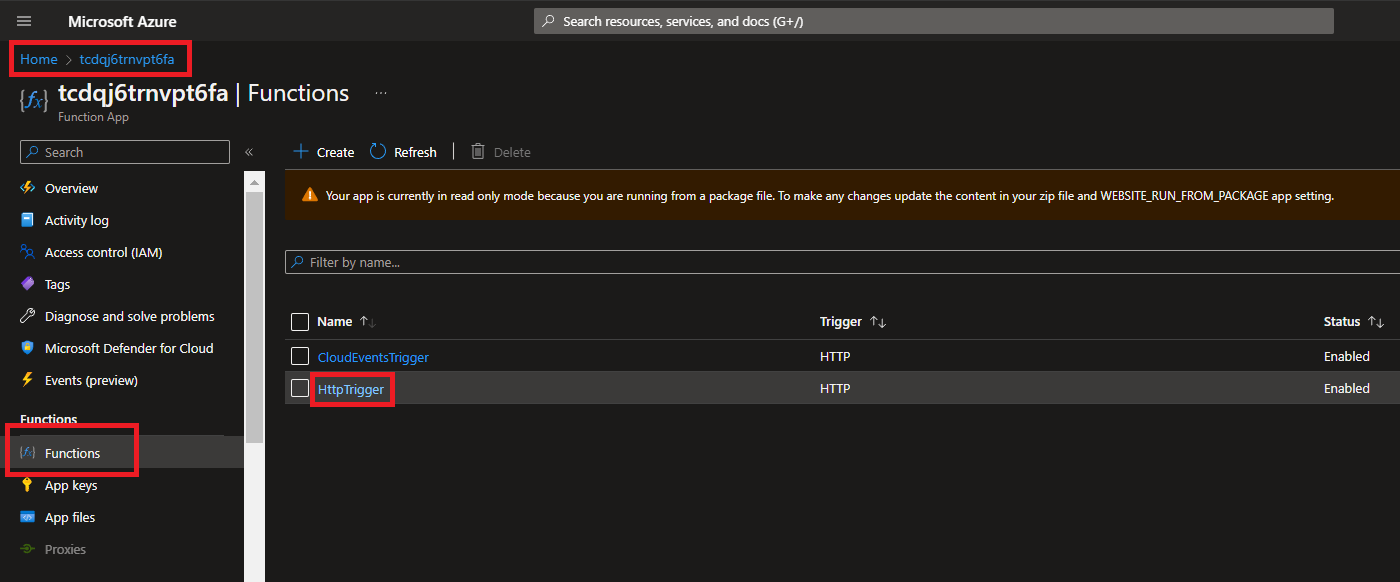This screenshot has width=1400, height=582.
Task: Click the circular Refresh icon
Action: pyautogui.click(x=378, y=152)
